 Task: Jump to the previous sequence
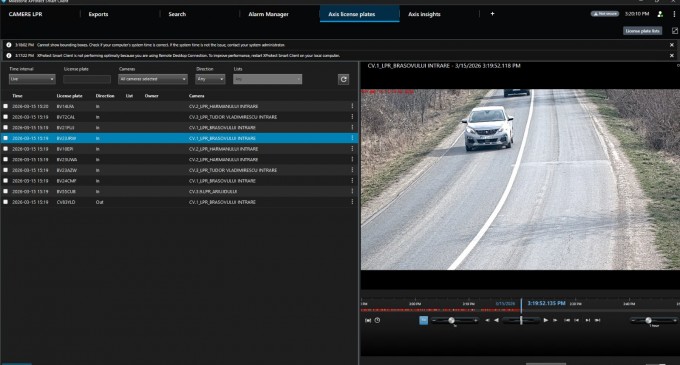577,320
